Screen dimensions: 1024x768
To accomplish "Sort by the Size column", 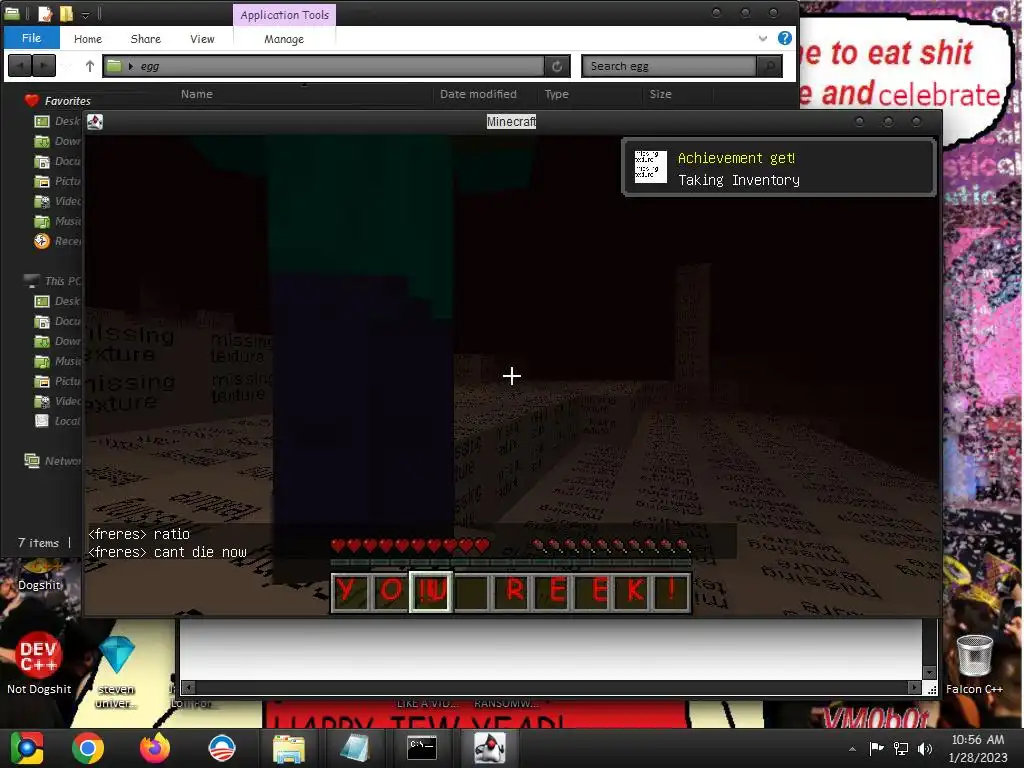I will coord(660,94).
